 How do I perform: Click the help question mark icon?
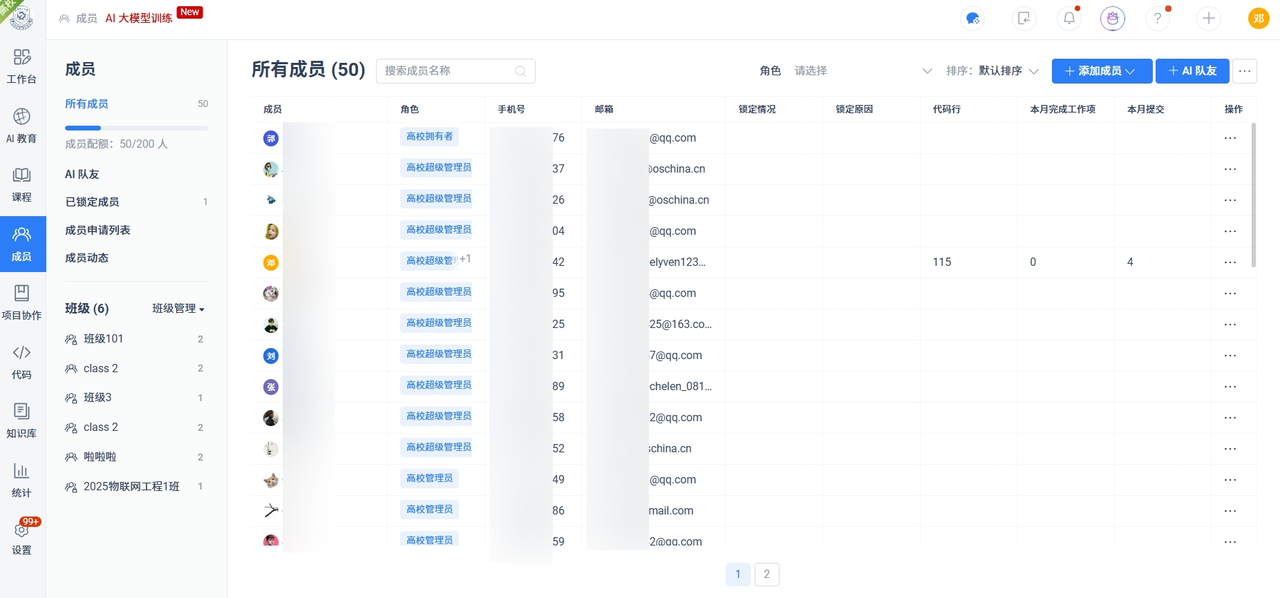point(1157,18)
